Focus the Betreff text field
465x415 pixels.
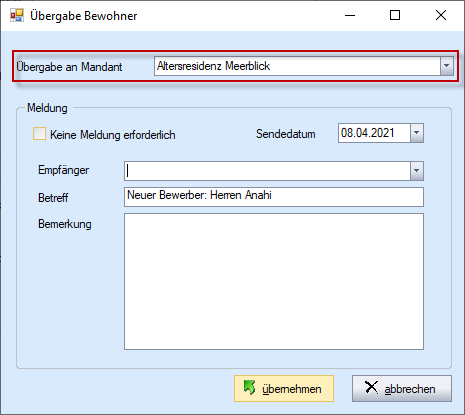(x=274, y=197)
